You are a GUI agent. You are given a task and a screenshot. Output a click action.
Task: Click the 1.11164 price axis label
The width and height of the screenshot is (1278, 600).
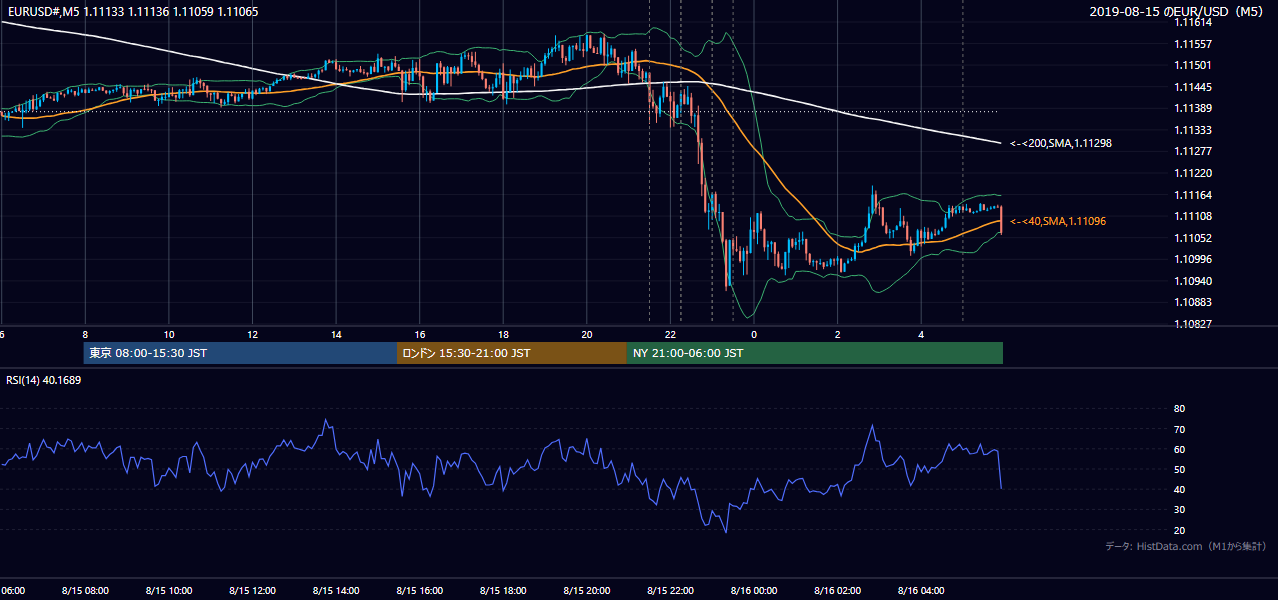(x=1192, y=195)
